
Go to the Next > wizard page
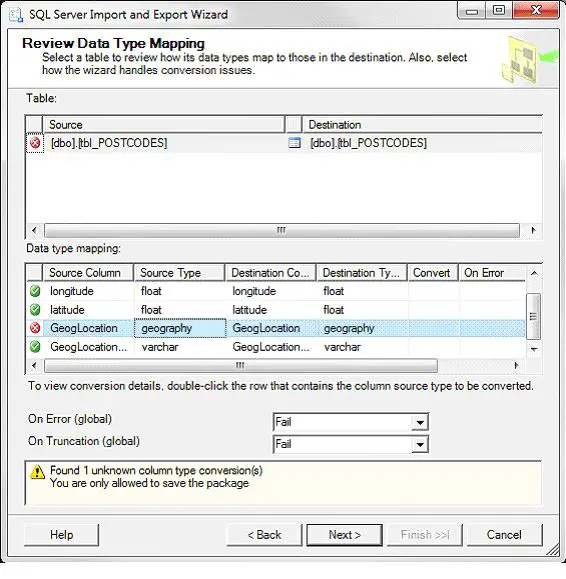(x=344, y=535)
